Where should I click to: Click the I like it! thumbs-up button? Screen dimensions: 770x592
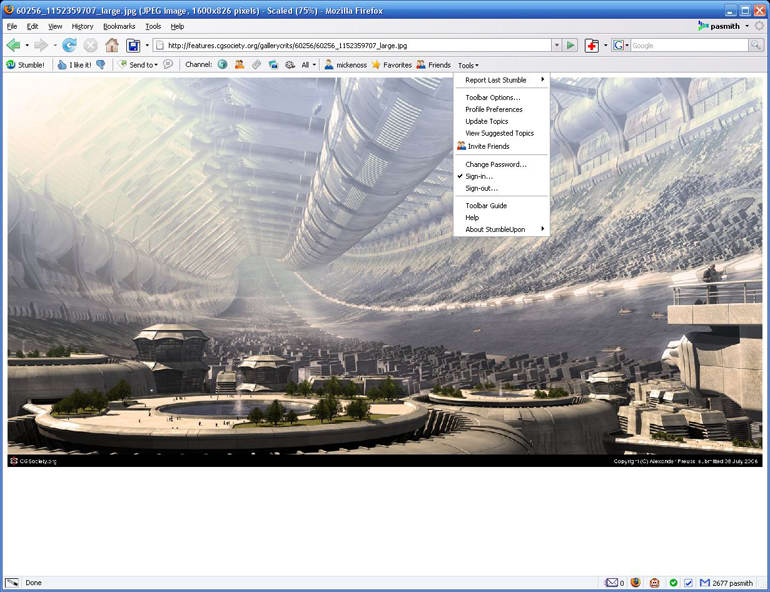(x=75, y=65)
